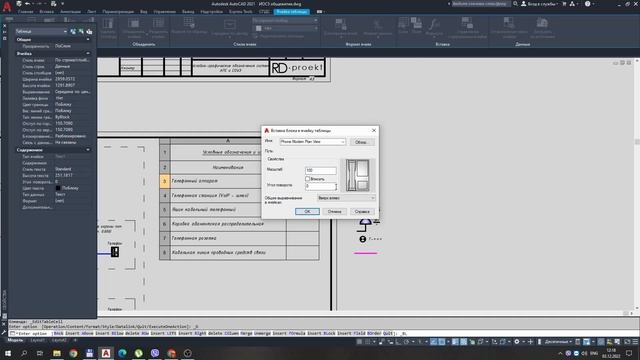
Task: Click the search icon in the title bar
Action: point(515,4)
